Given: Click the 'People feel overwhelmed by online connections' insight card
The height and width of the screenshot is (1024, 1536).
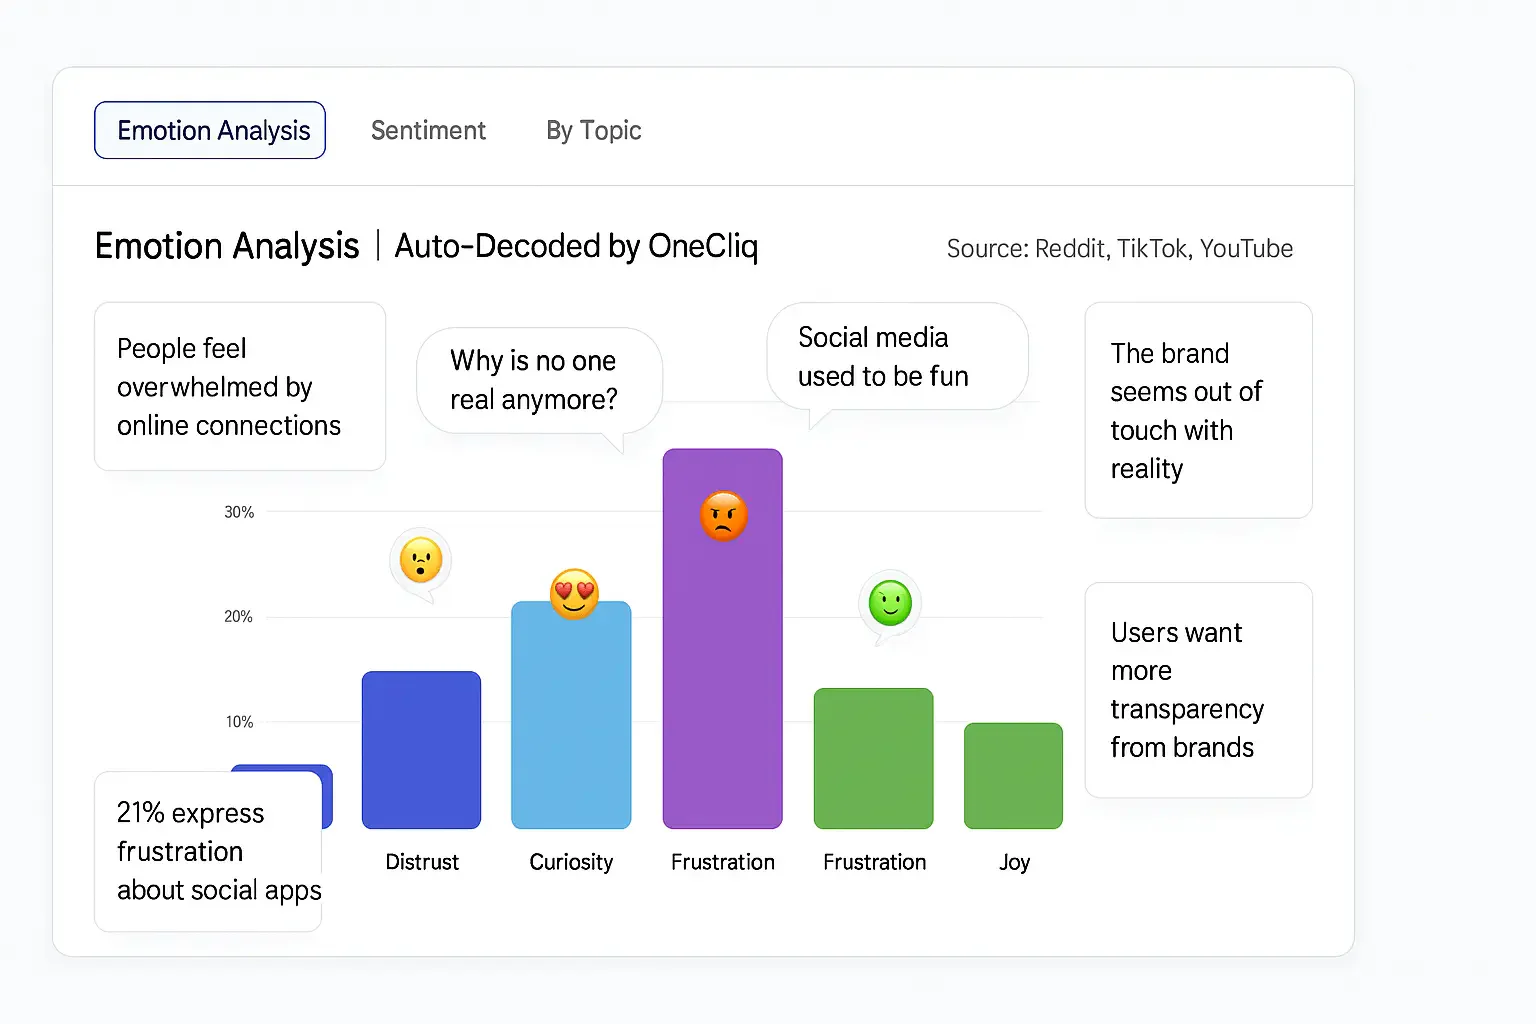Looking at the screenshot, I should coord(239,386).
